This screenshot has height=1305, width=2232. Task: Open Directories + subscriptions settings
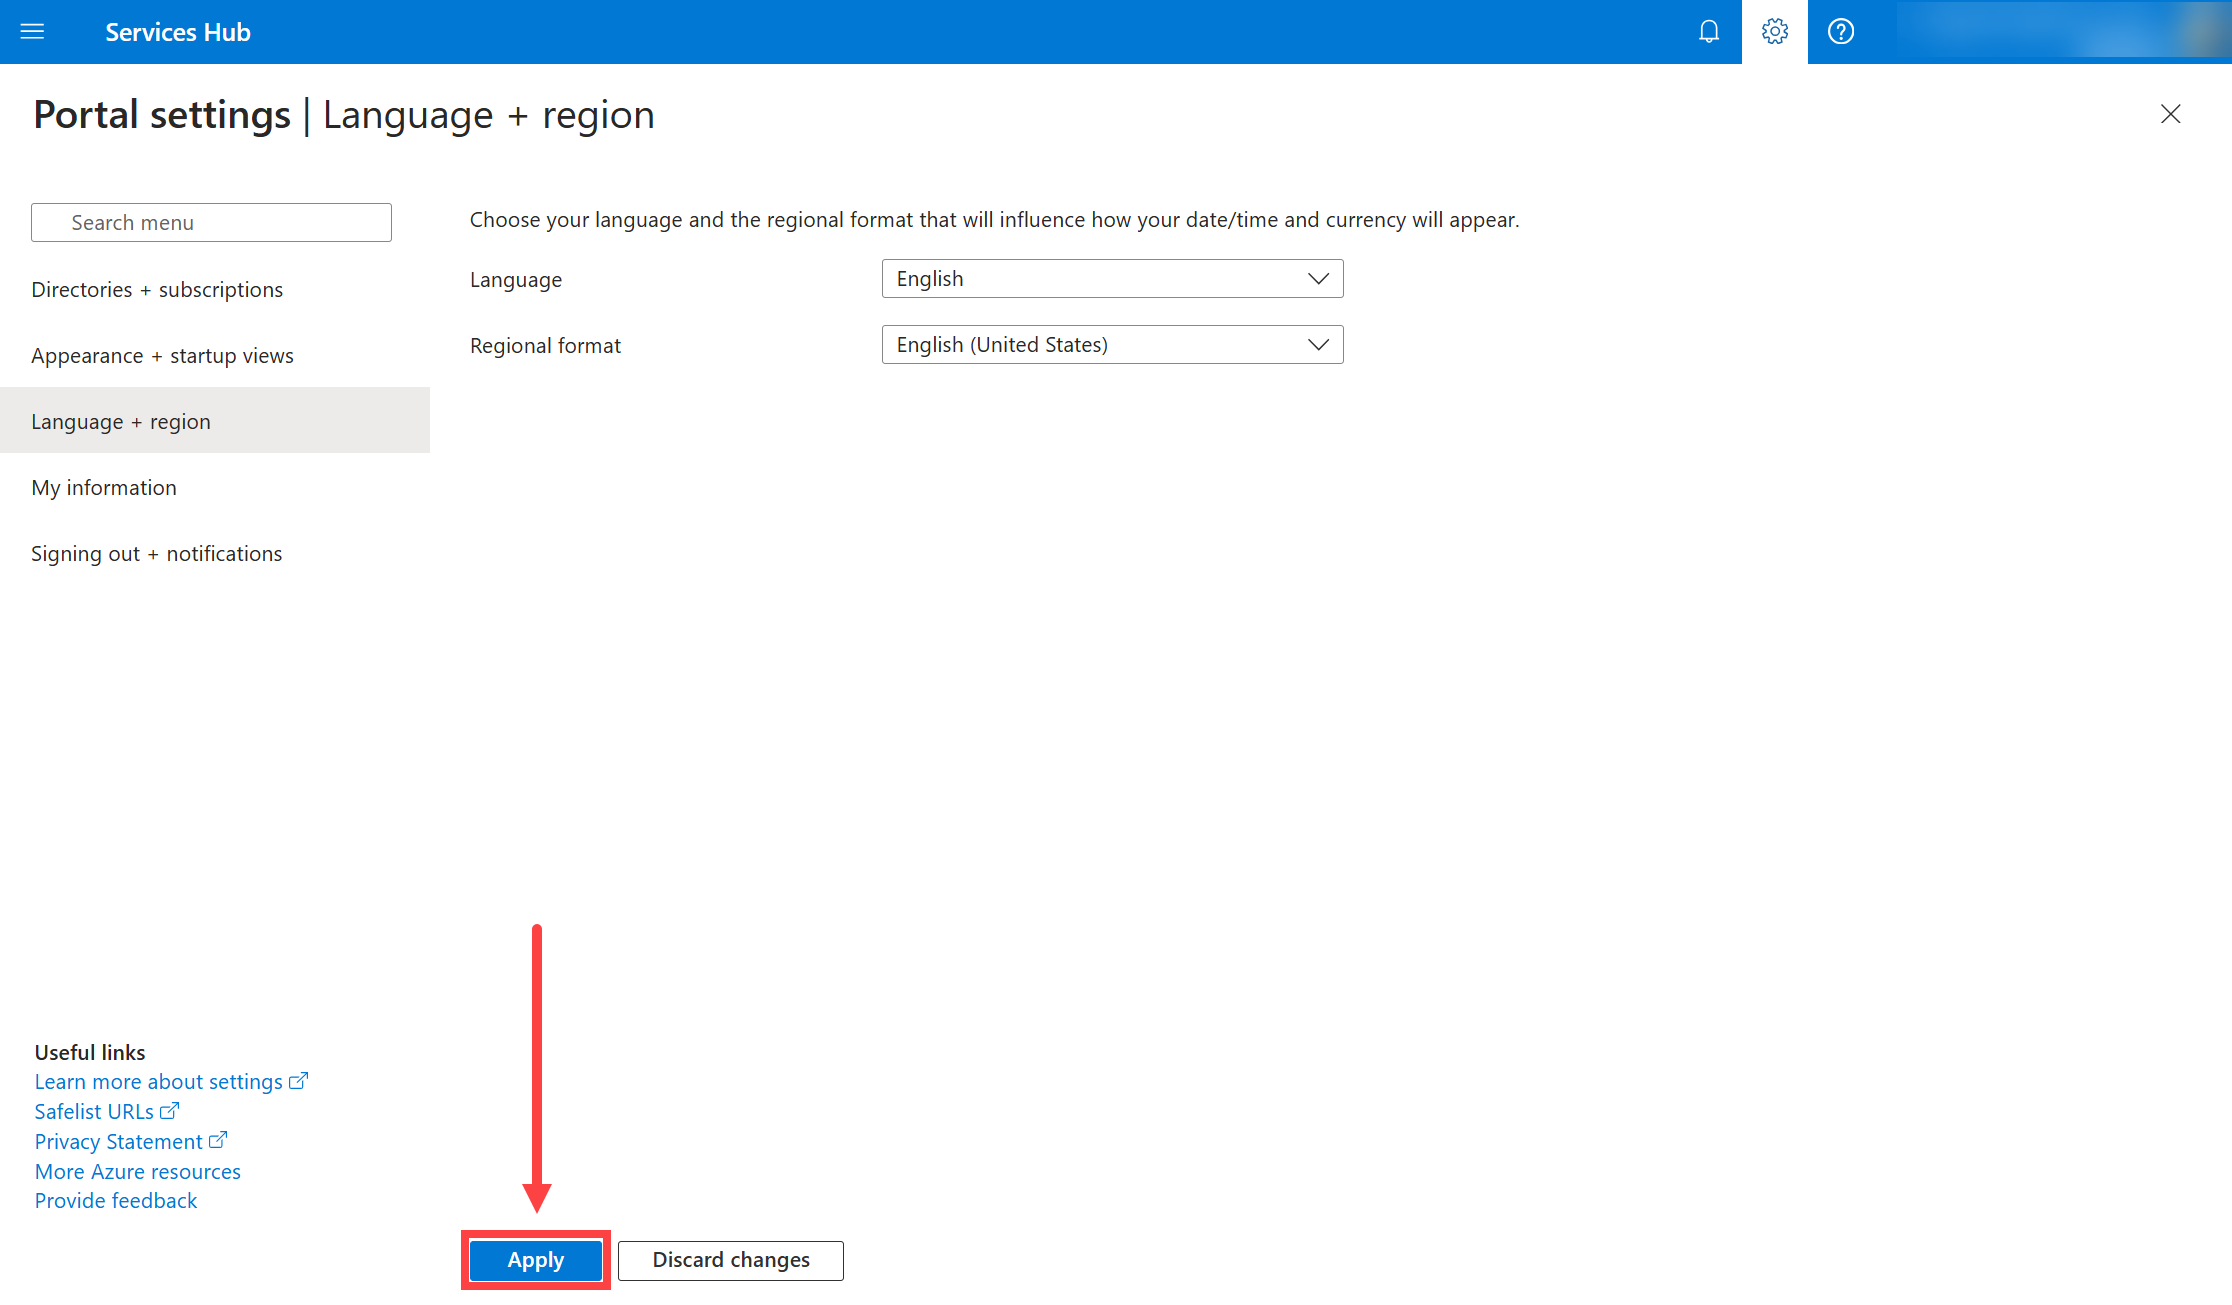pos(157,290)
